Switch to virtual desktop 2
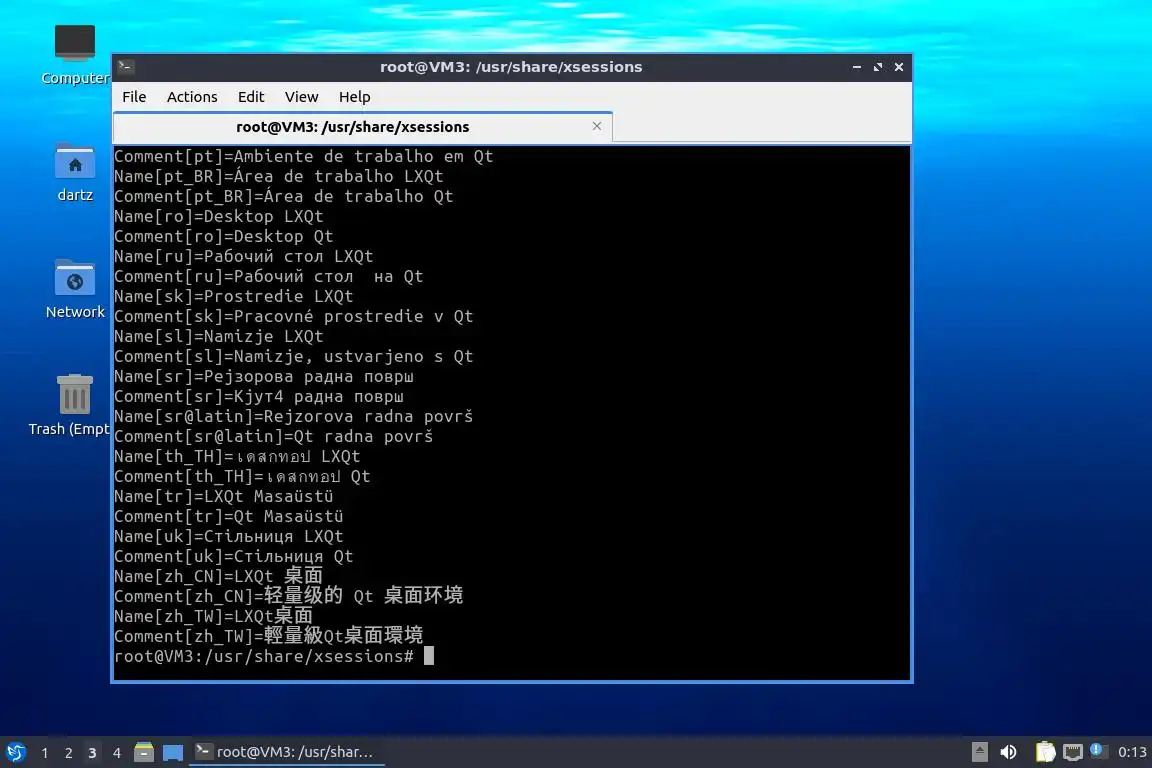The image size is (1152, 768). click(x=68, y=753)
